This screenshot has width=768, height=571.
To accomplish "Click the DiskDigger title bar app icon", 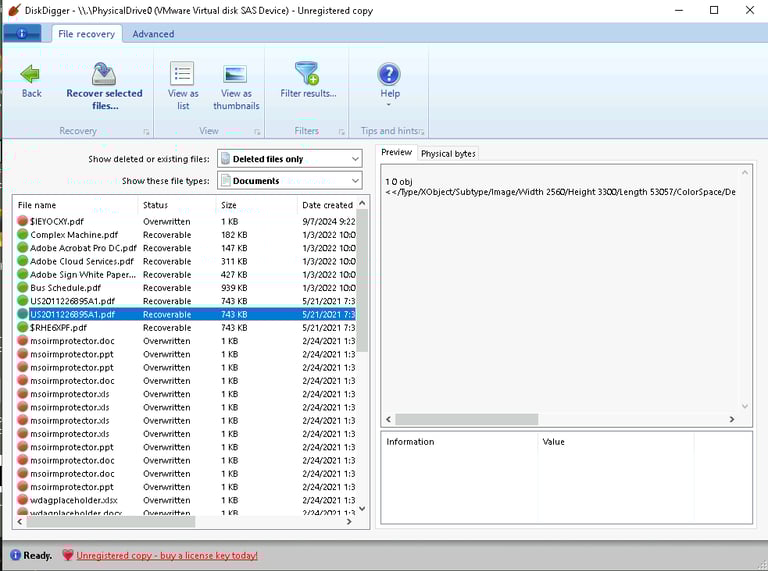I will pos(15,10).
